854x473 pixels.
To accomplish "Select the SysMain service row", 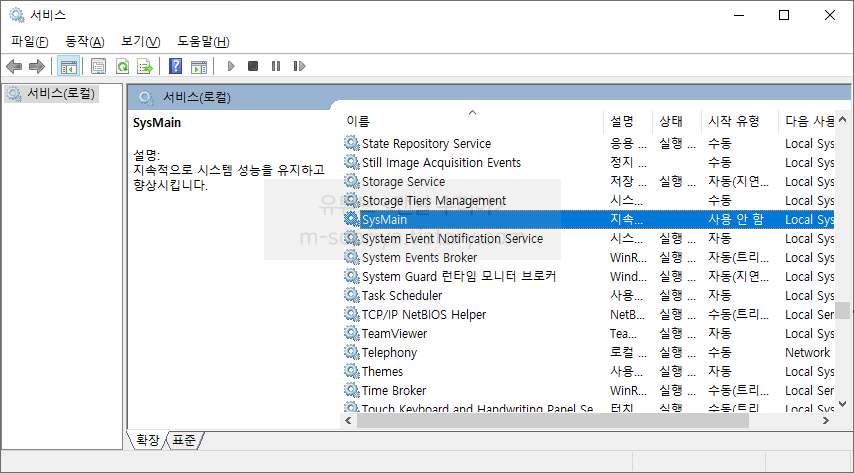I will click(589, 220).
